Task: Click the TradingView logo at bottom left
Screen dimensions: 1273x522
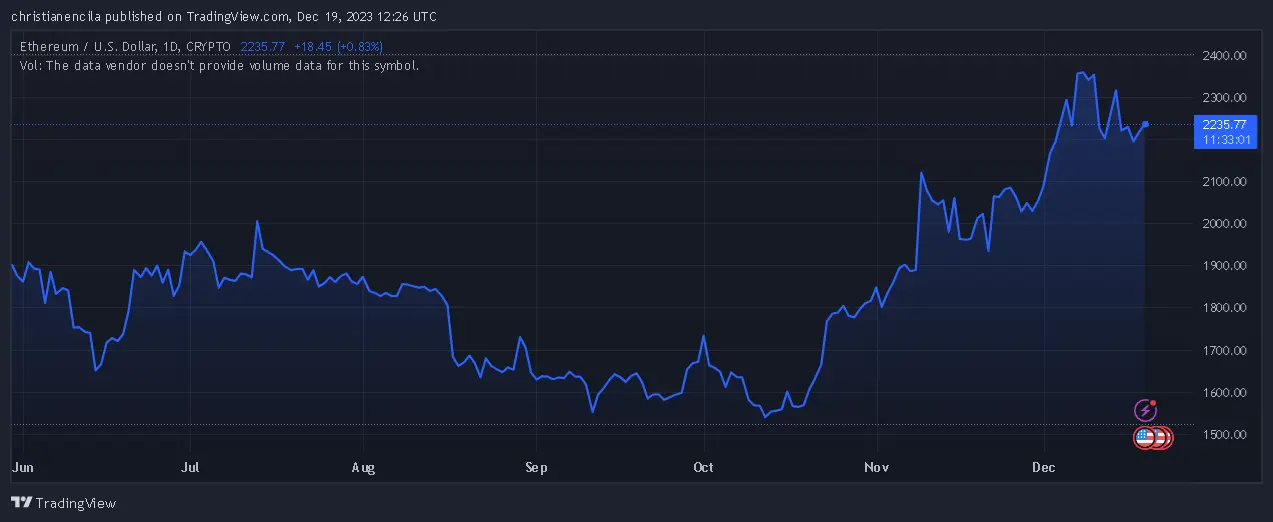Action: tap(64, 503)
